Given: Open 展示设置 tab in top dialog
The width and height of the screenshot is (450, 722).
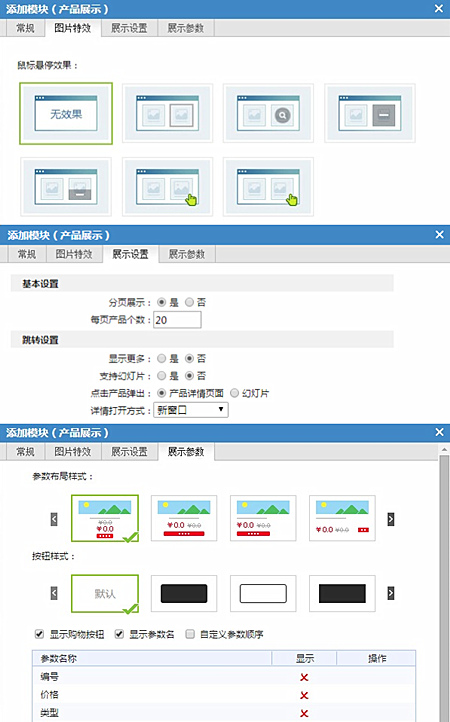Looking at the screenshot, I should (x=129, y=28).
